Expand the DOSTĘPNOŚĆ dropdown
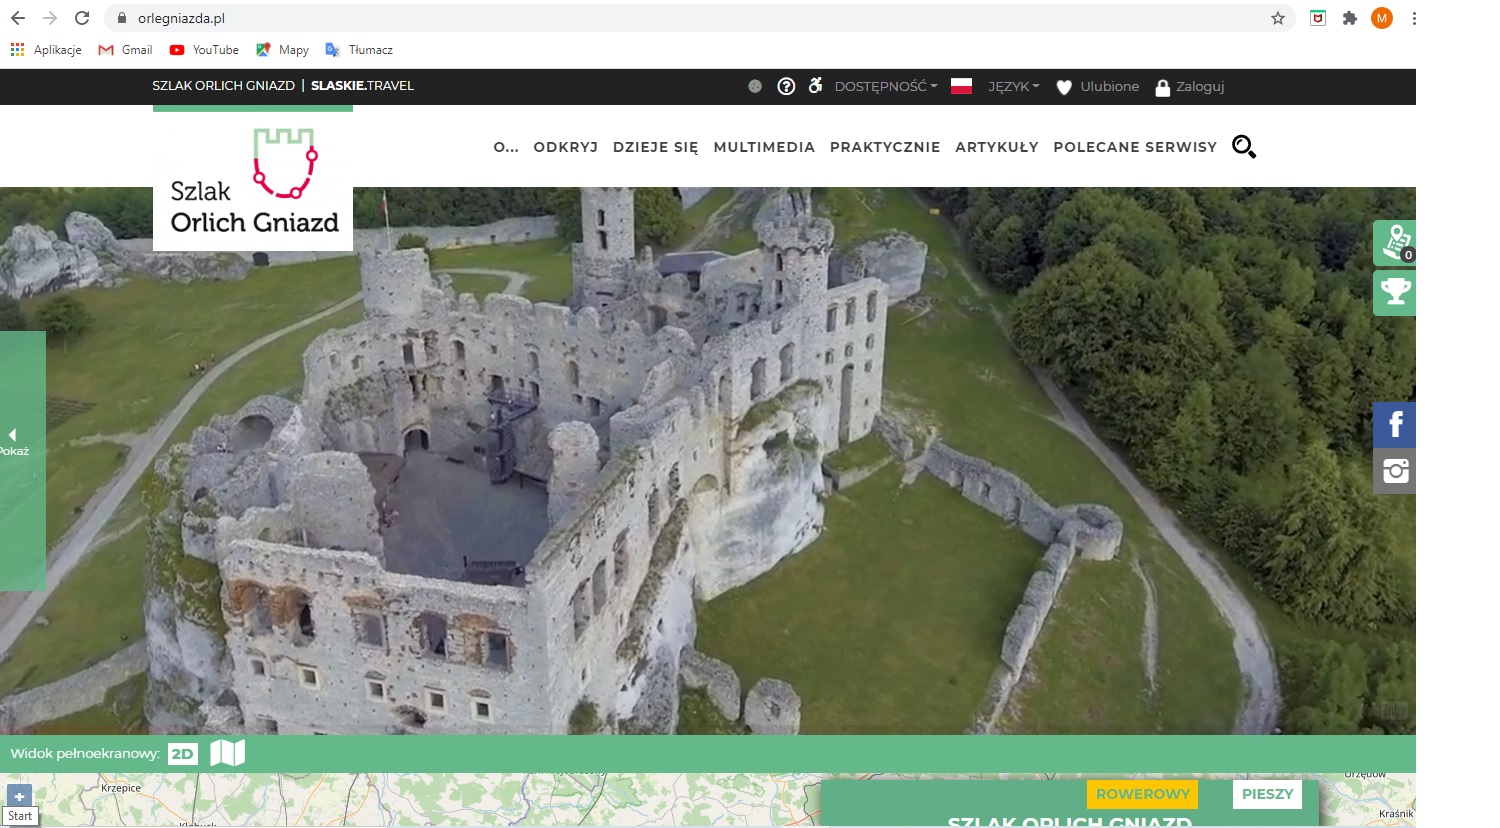The width and height of the screenshot is (1500, 828). (x=885, y=87)
